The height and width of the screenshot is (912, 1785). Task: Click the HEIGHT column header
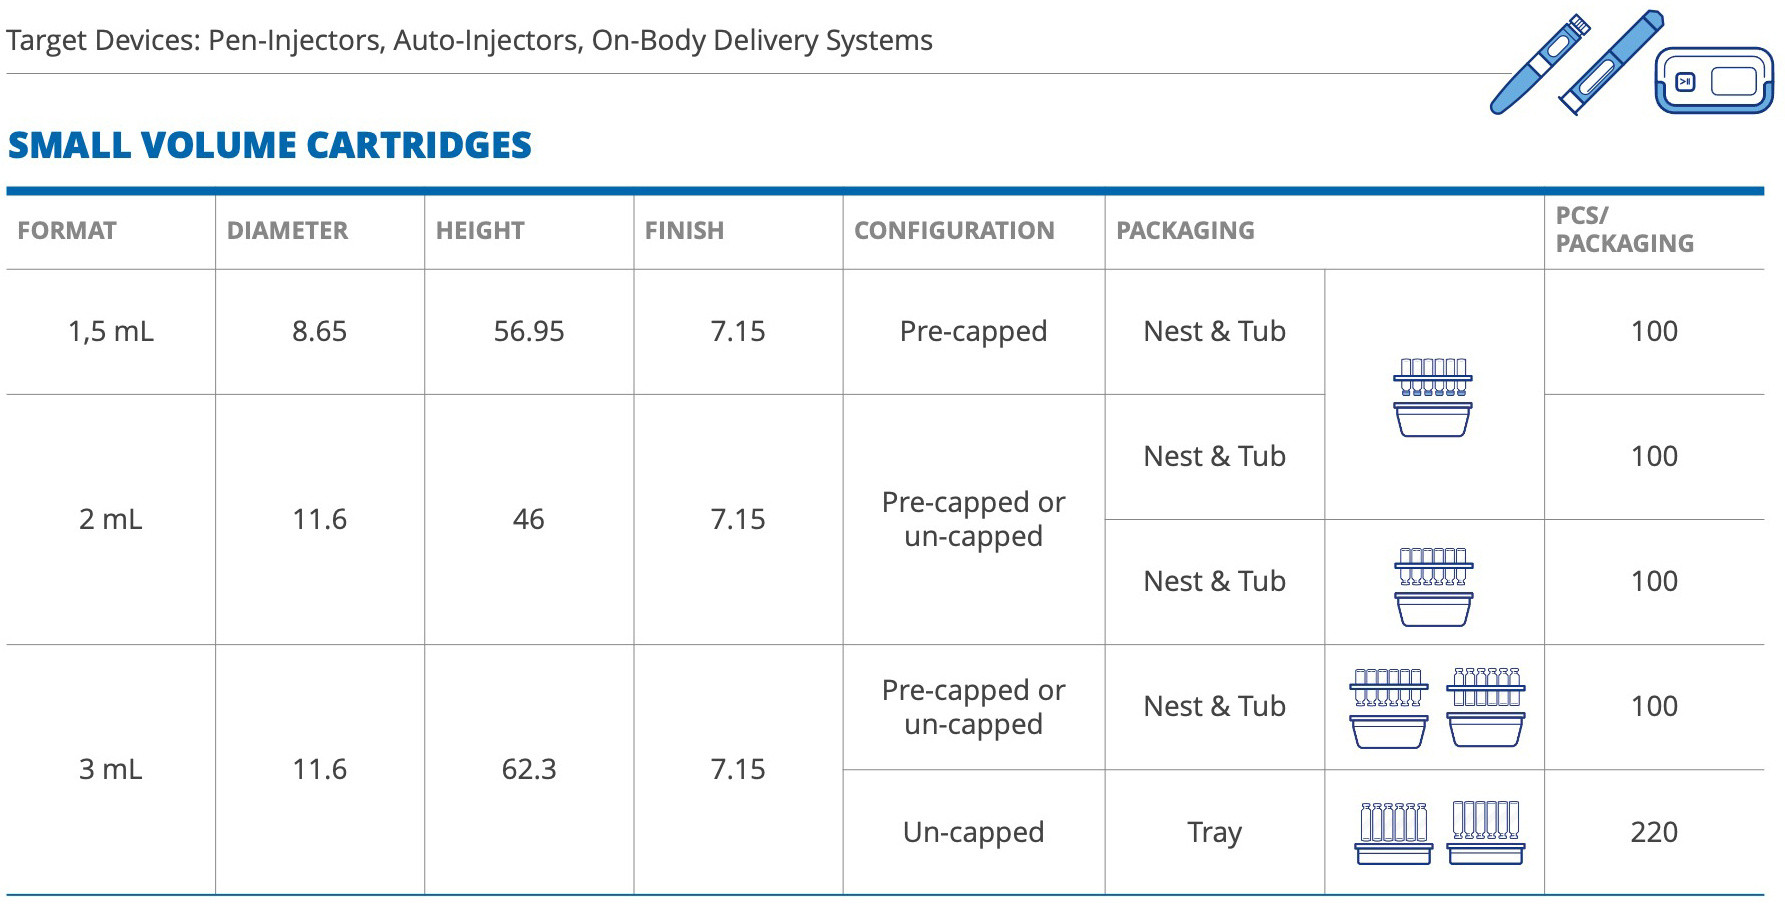[480, 231]
